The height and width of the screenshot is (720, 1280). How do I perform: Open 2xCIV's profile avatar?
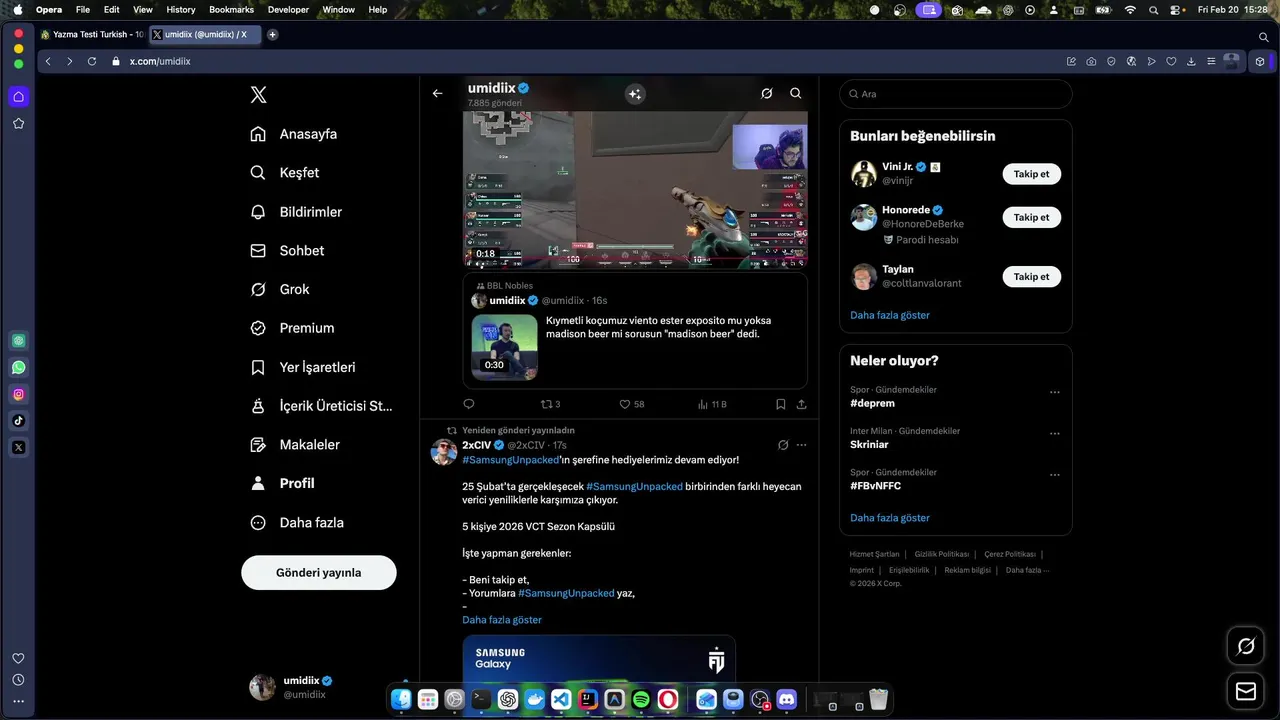point(444,452)
